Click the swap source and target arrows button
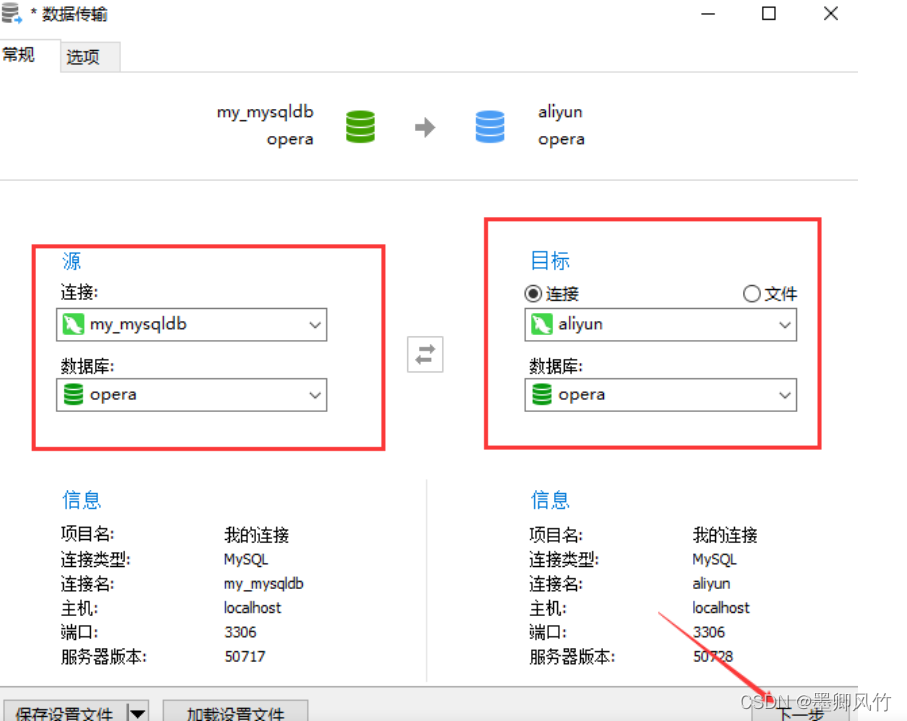 [x=424, y=354]
